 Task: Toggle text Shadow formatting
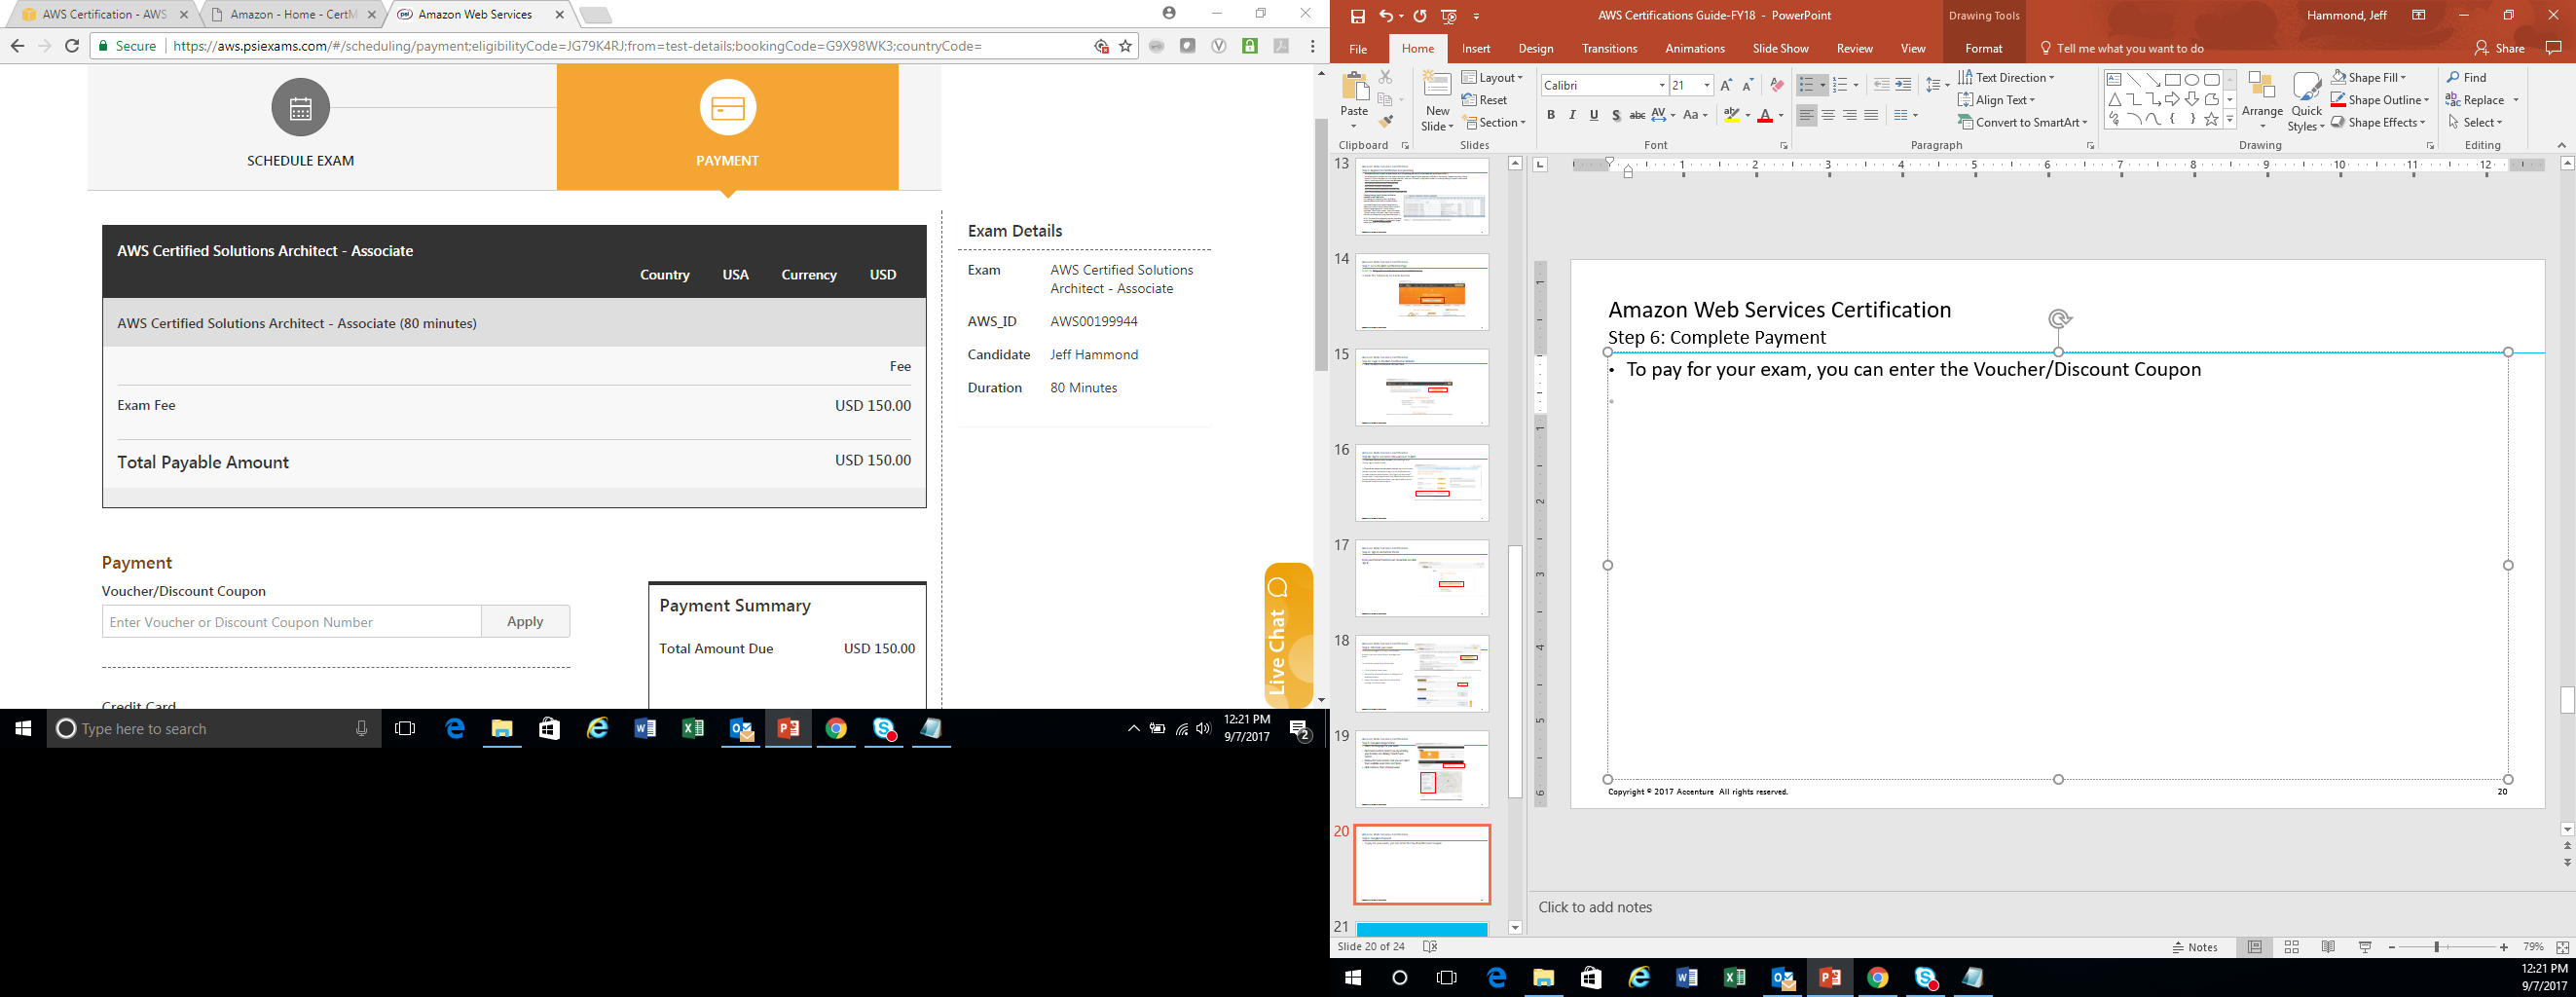pyautogui.click(x=1616, y=115)
